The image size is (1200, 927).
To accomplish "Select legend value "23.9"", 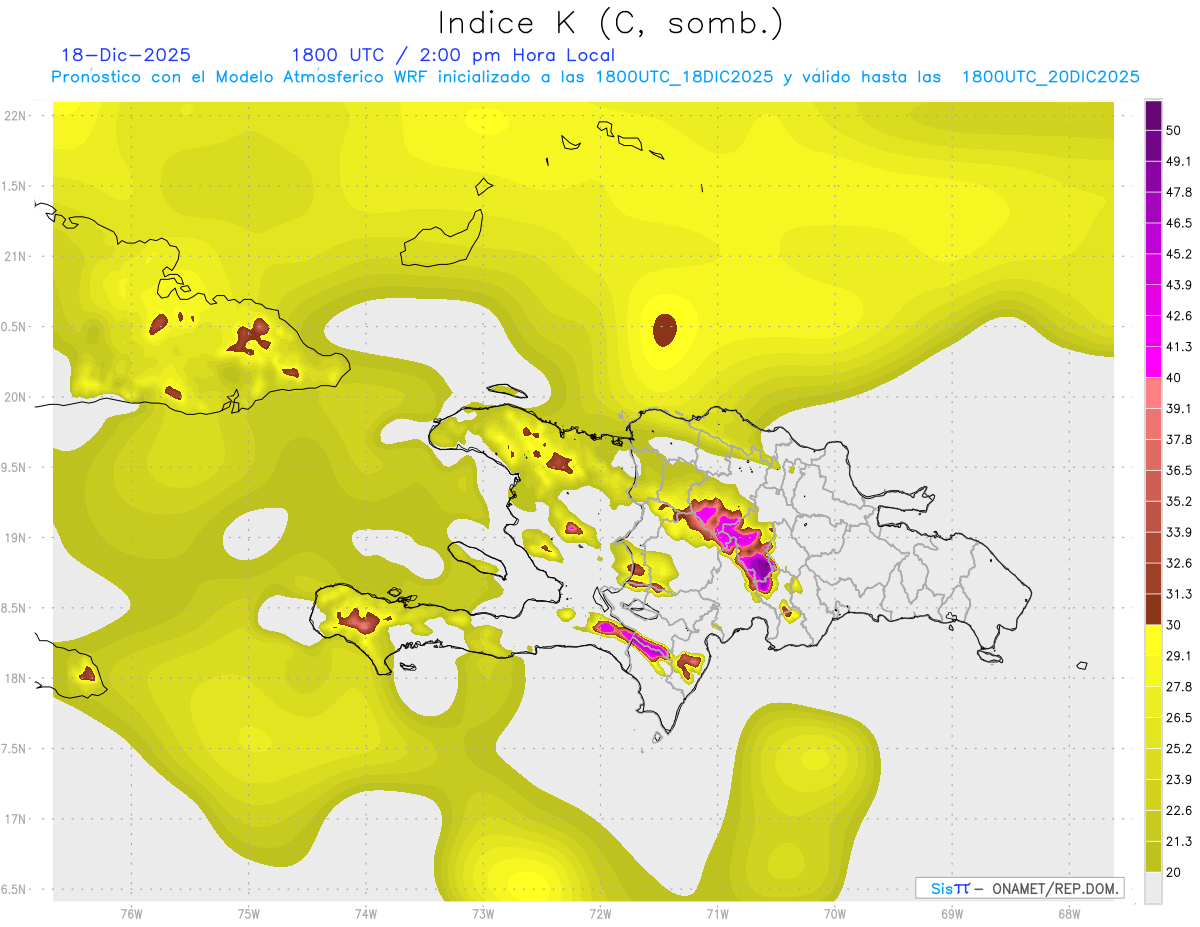I will pyautogui.click(x=1179, y=780).
